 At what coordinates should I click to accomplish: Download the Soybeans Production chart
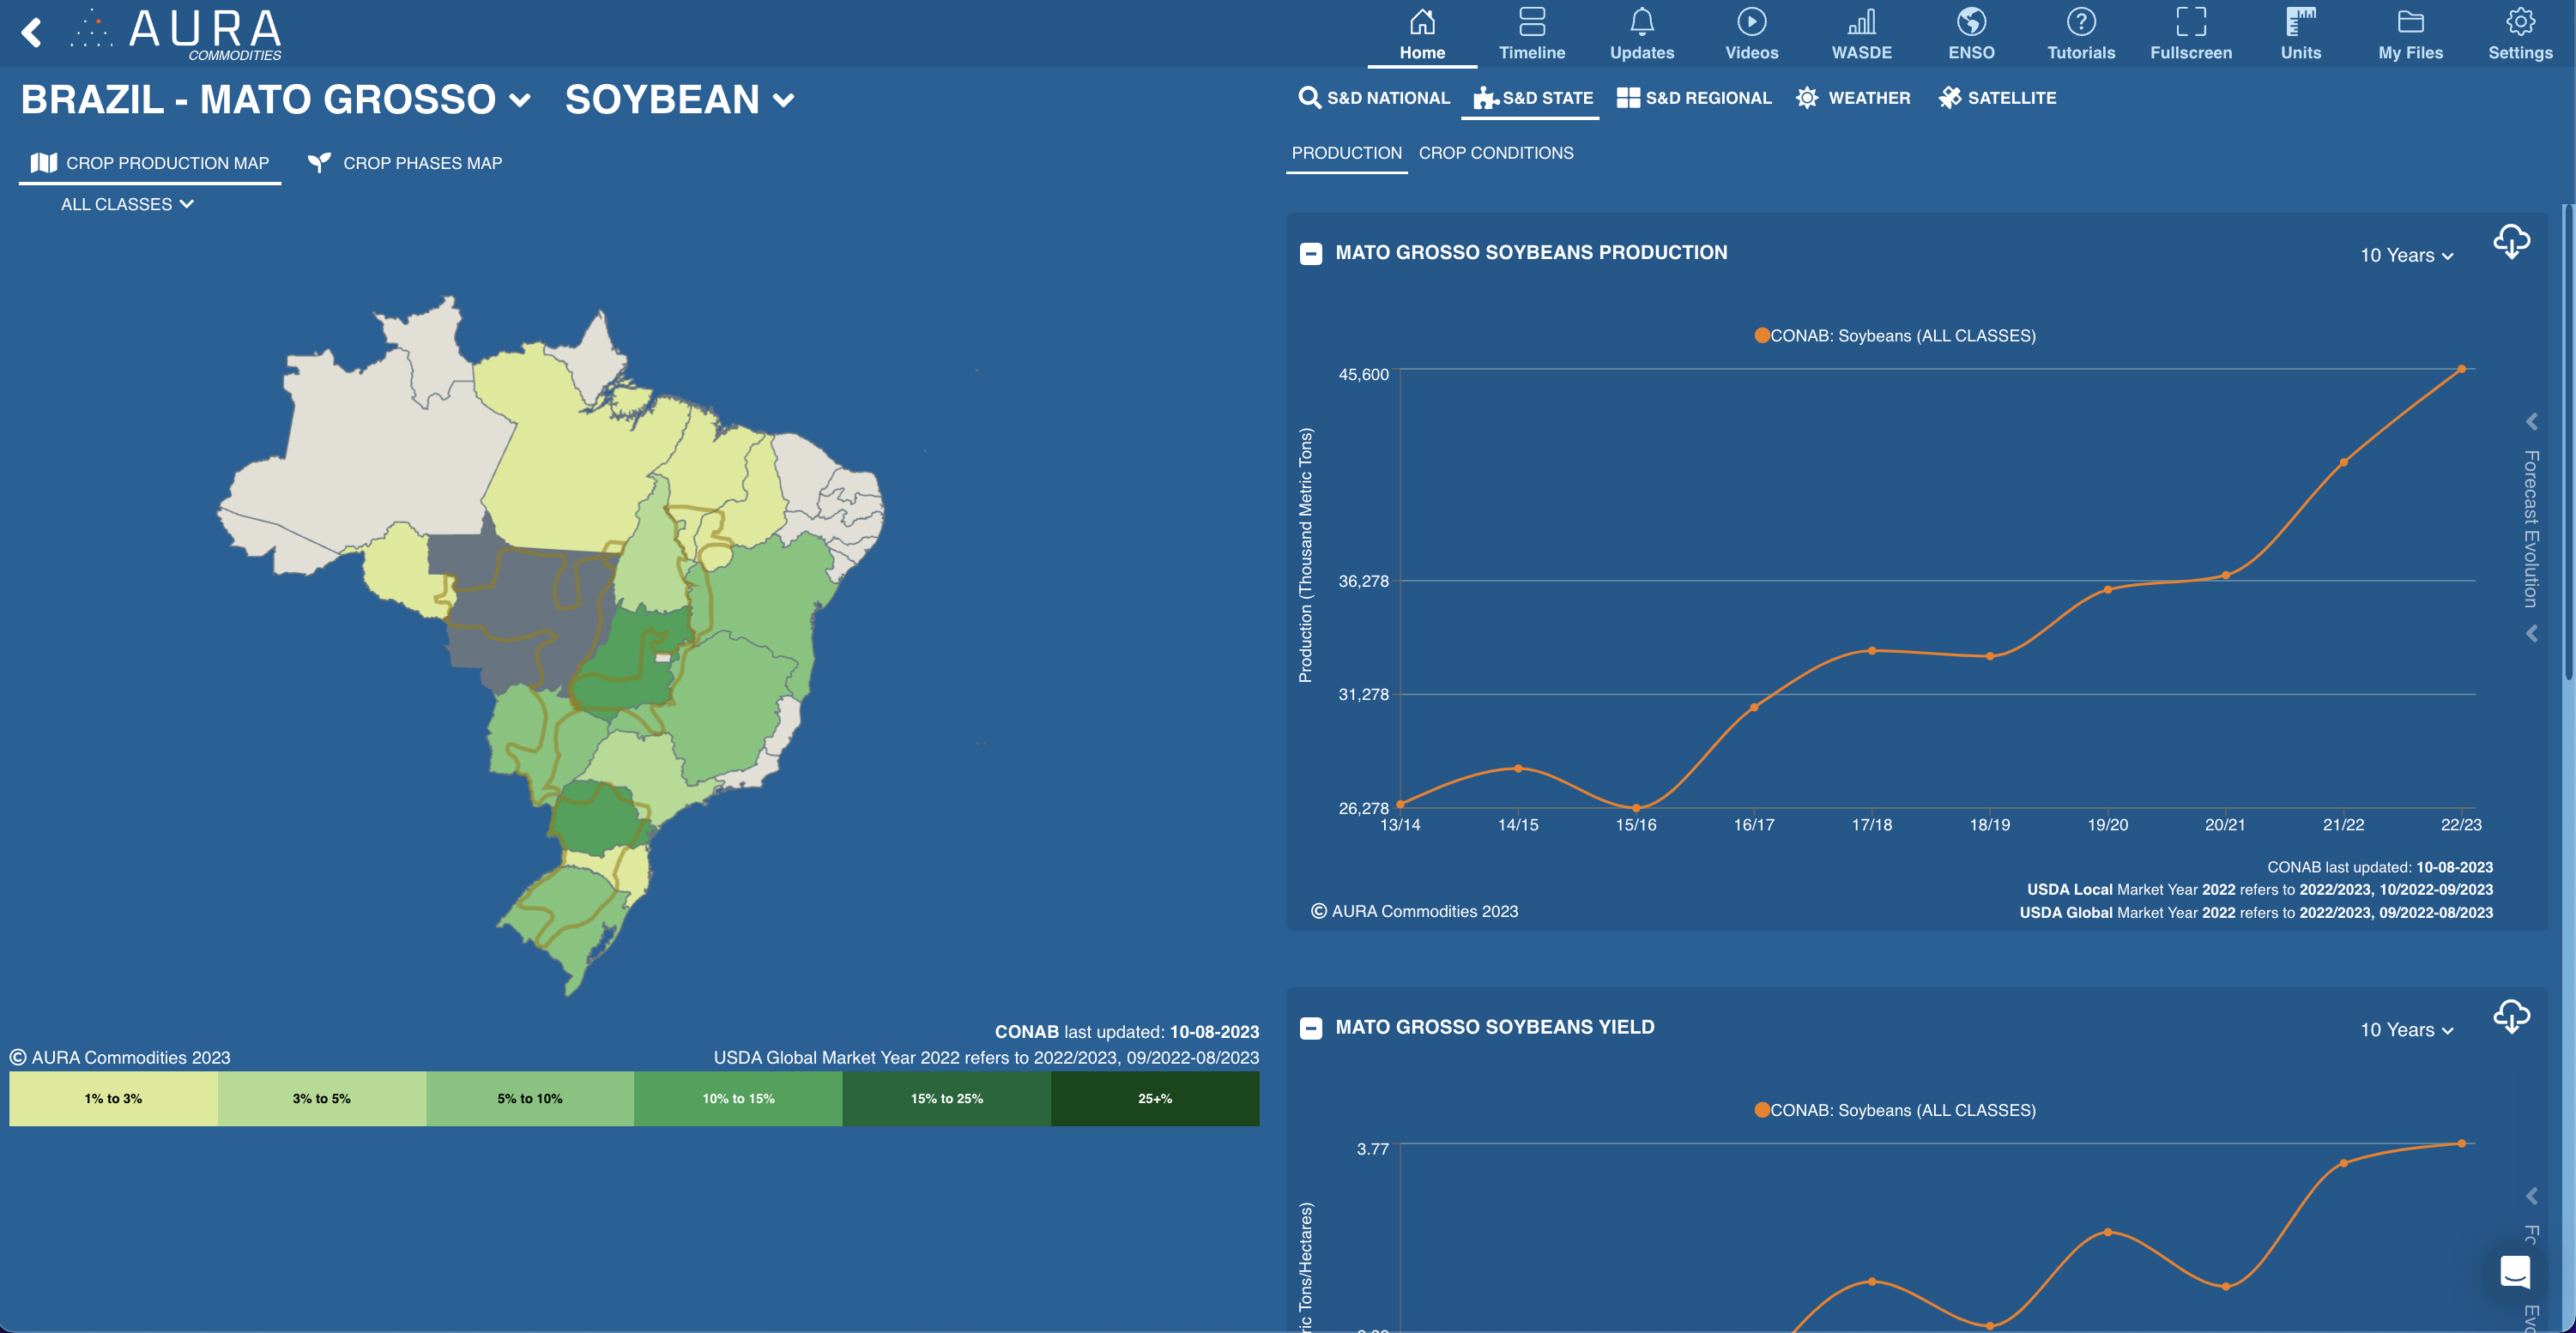(x=2511, y=242)
